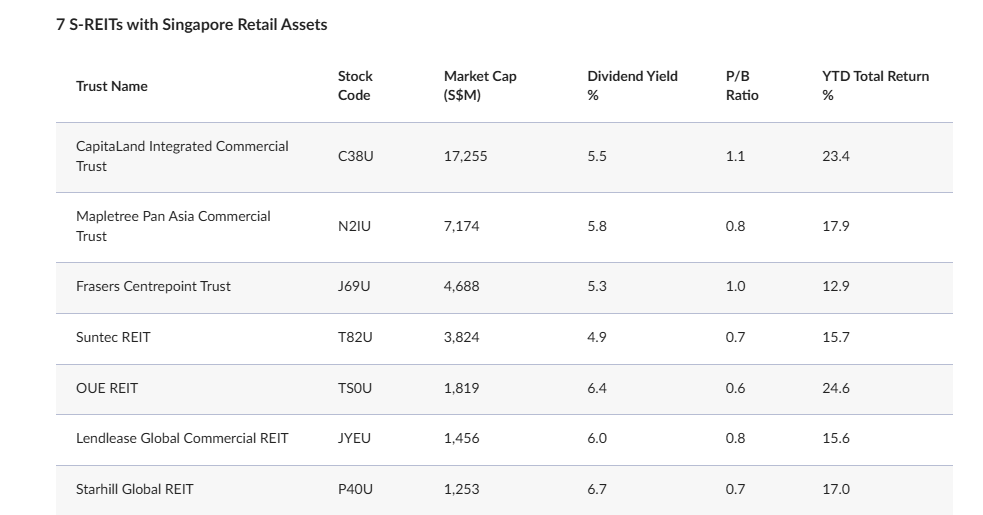Click the Trust Name column header
Viewport: 983px width, 515px height.
112,86
